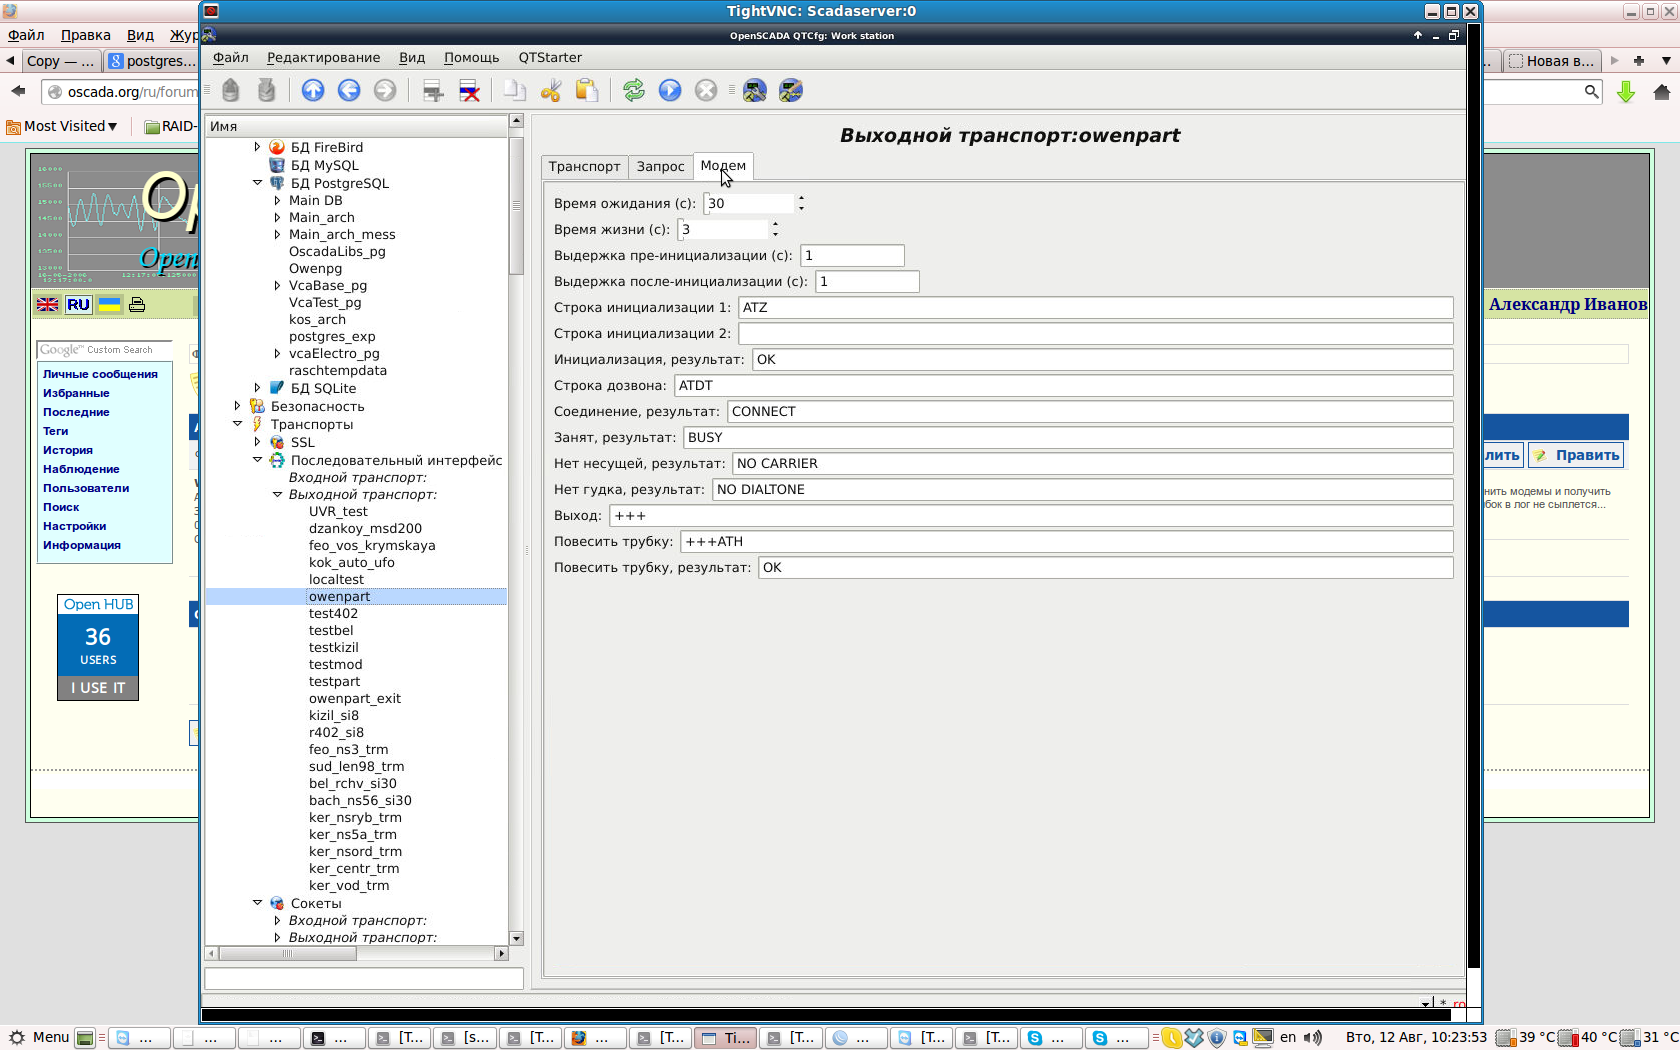Screen dimensions: 1680x1050
Task: Click the Paste clipboard icon
Action: [x=587, y=91]
